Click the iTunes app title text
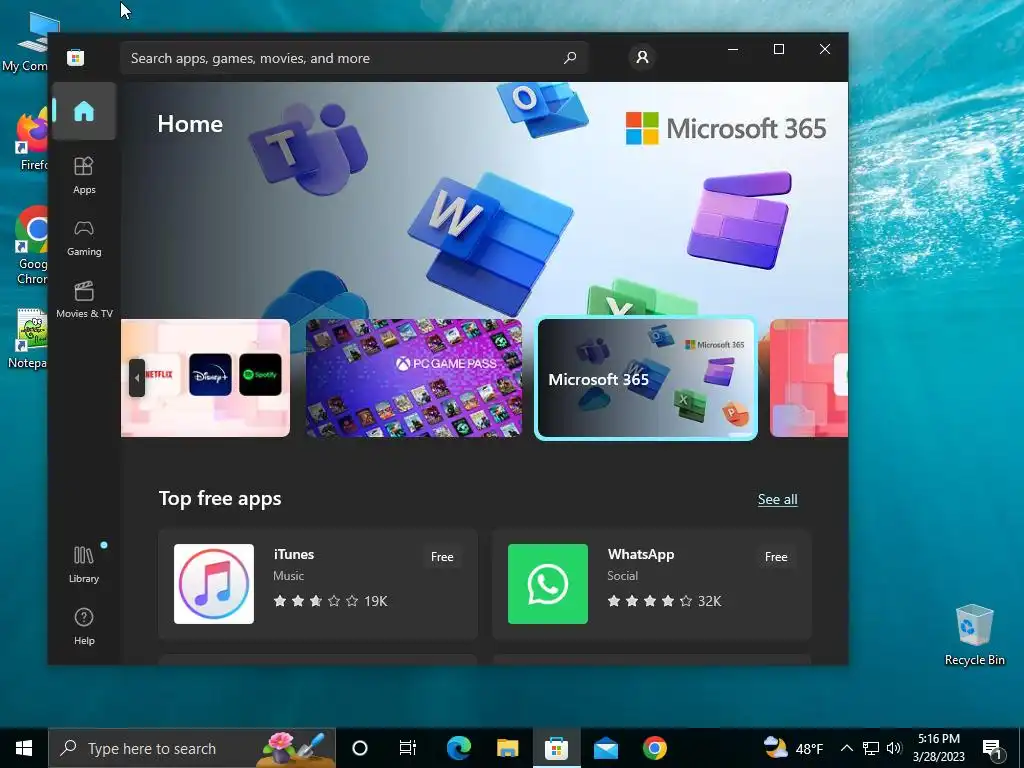 click(x=294, y=554)
